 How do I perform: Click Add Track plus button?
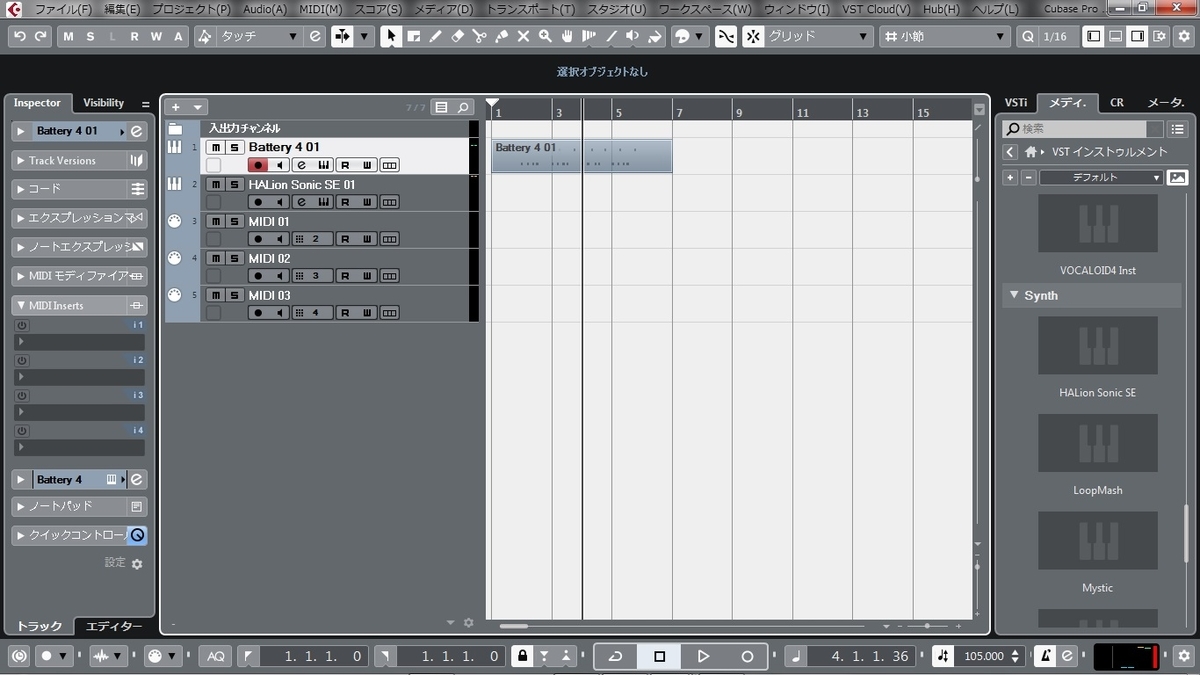point(176,107)
